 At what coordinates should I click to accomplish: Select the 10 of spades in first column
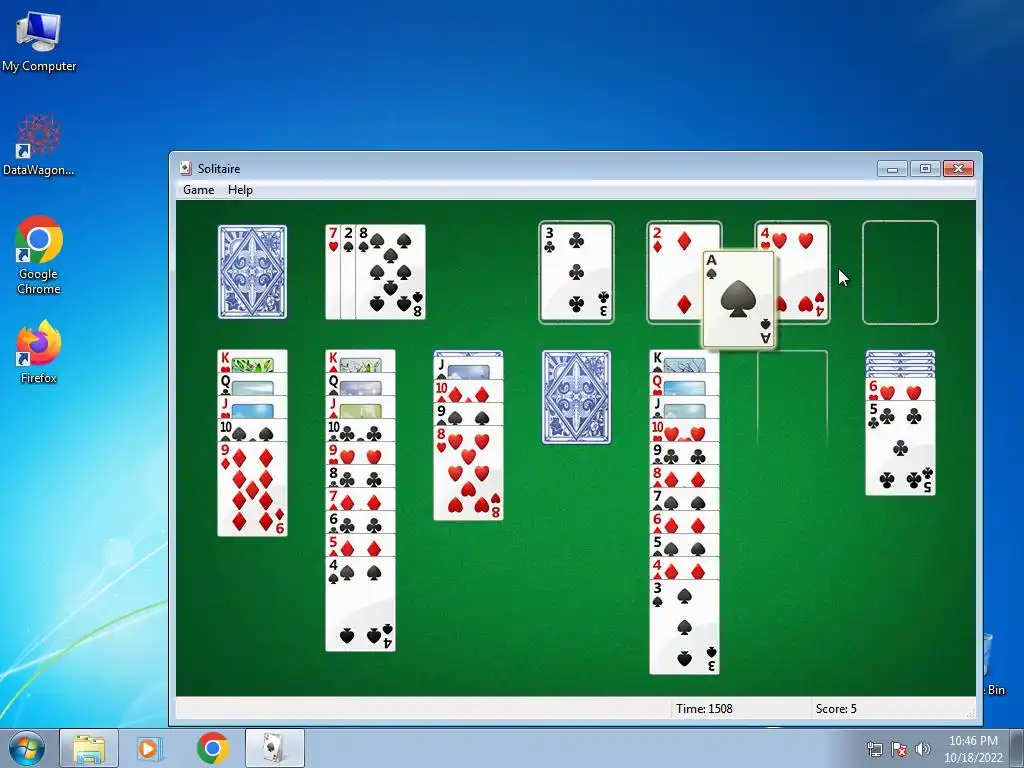pyautogui.click(x=252, y=430)
